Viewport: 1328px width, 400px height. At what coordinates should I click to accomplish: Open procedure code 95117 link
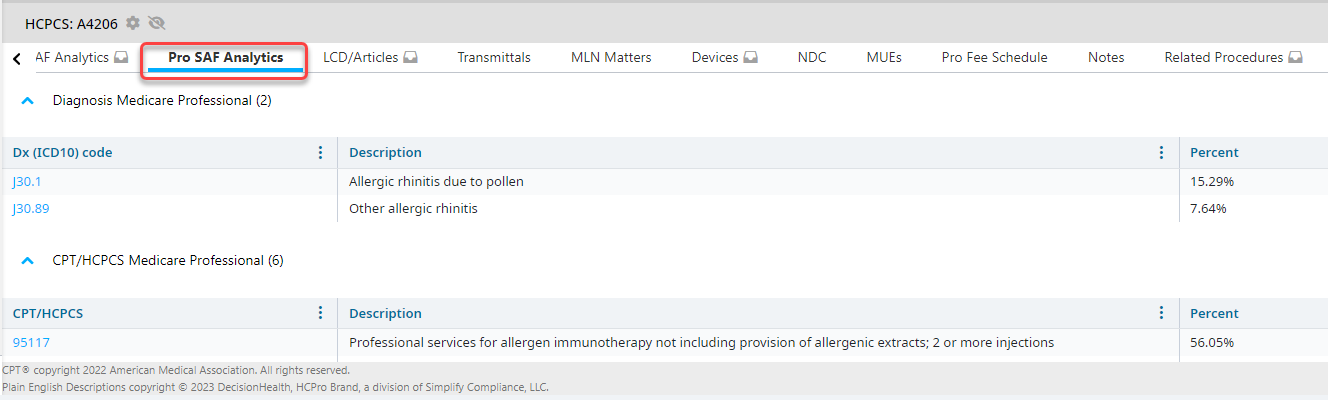click(x=30, y=343)
